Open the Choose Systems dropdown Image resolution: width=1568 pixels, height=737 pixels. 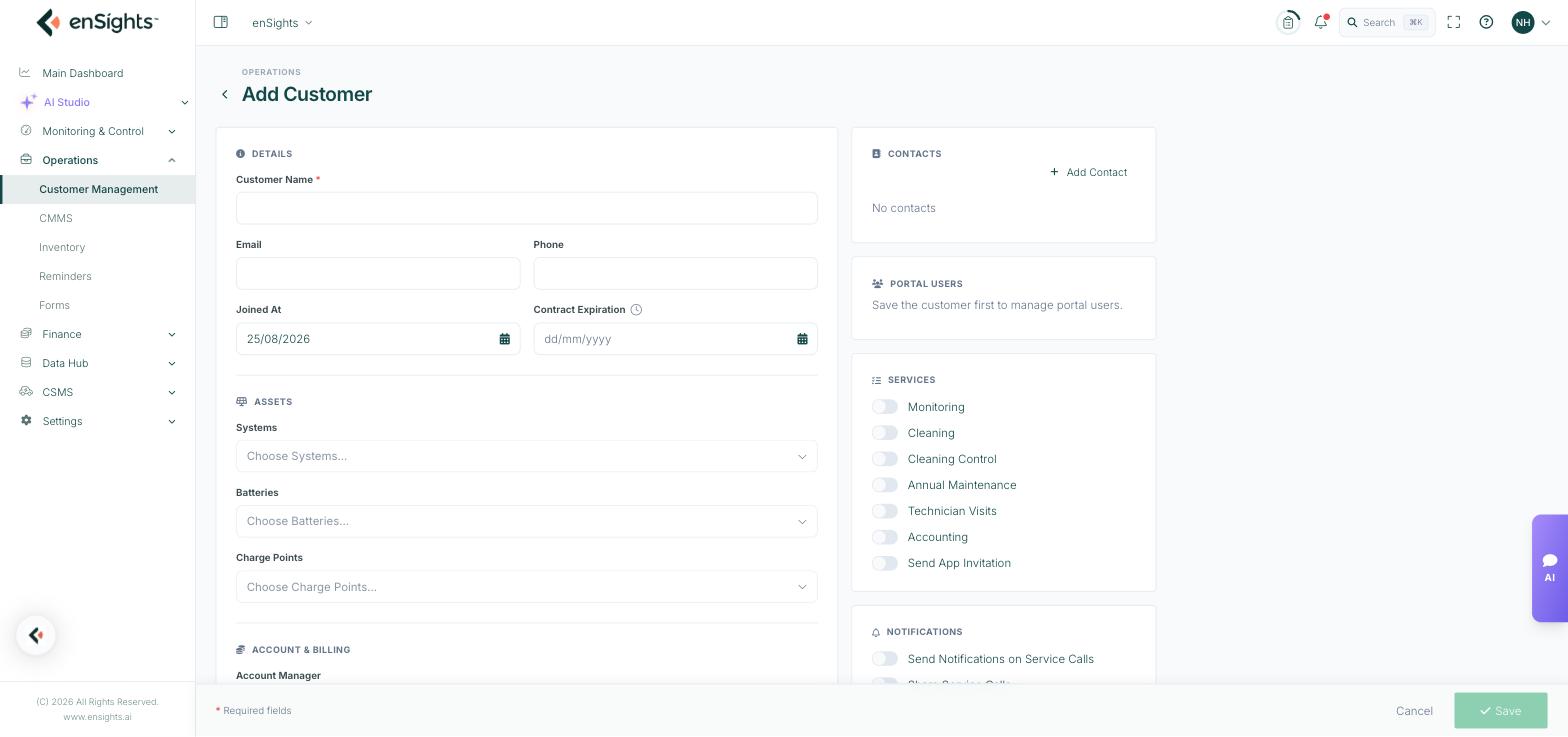[x=527, y=456]
